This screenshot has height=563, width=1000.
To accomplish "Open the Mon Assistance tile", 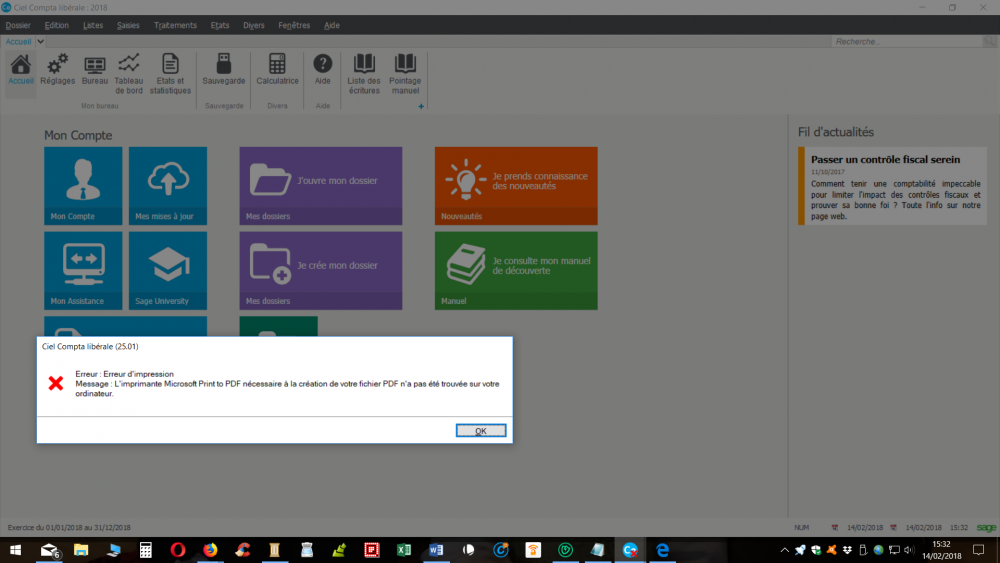I will tap(83, 270).
